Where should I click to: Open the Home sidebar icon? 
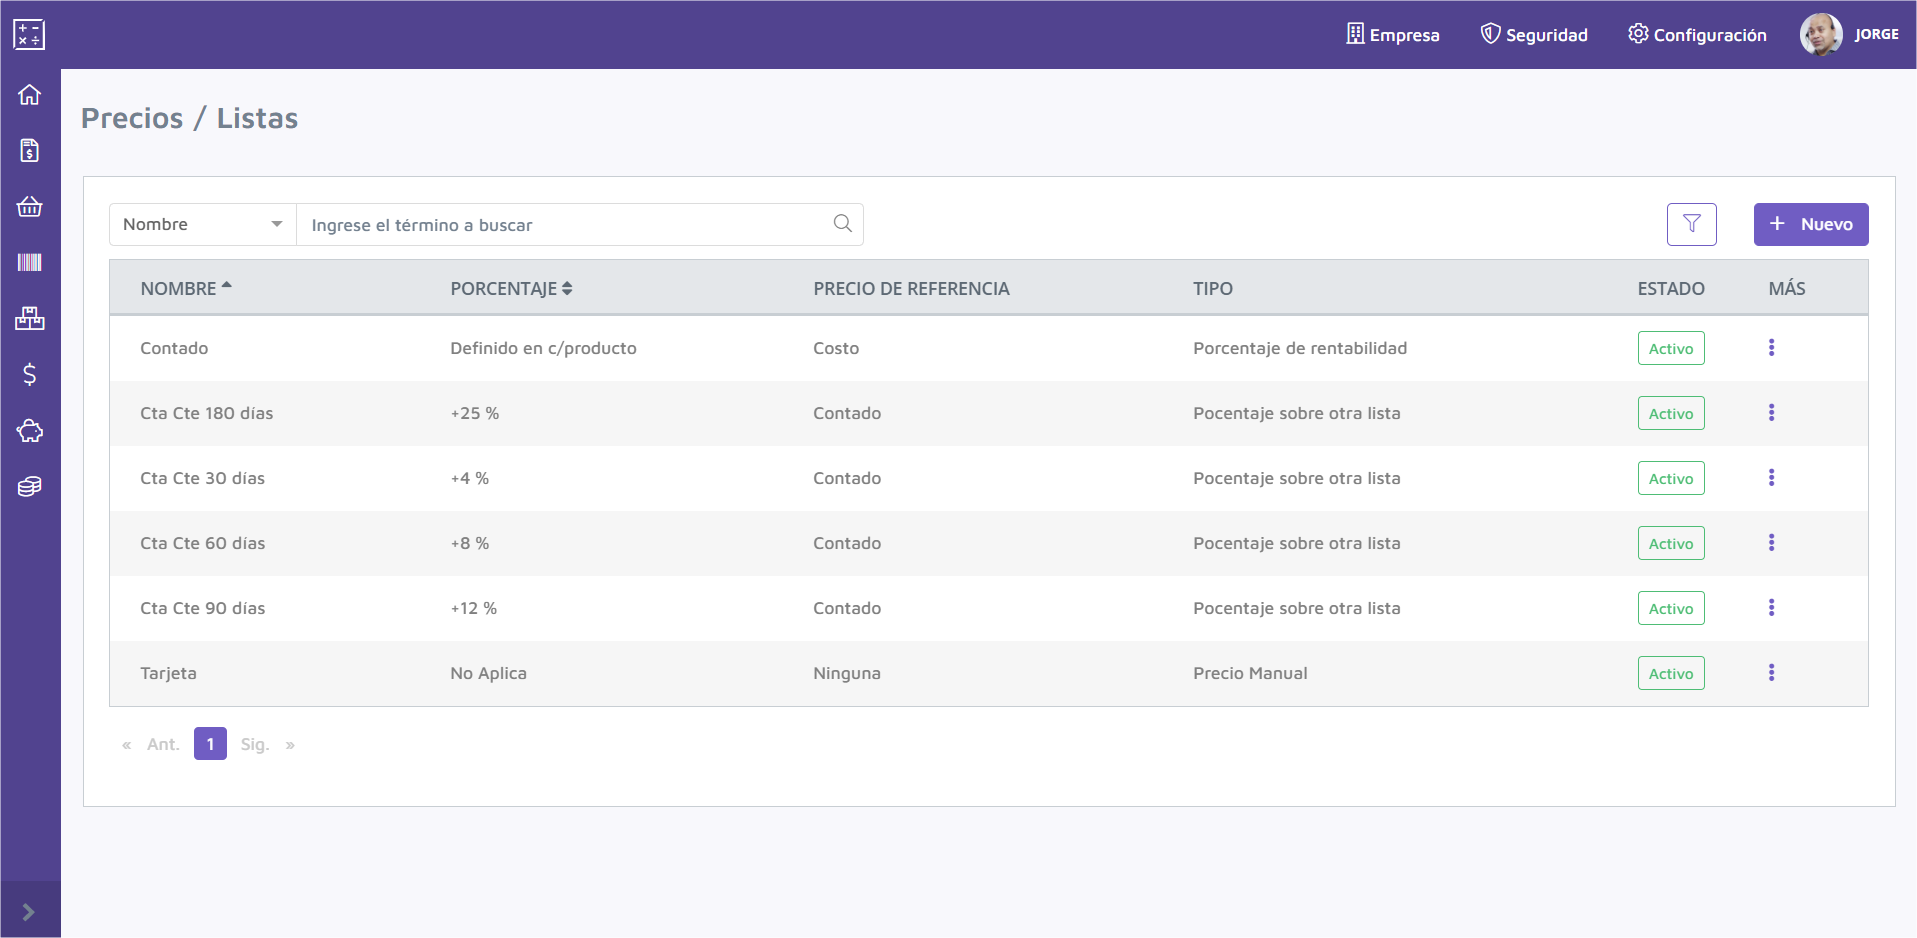click(x=29, y=94)
